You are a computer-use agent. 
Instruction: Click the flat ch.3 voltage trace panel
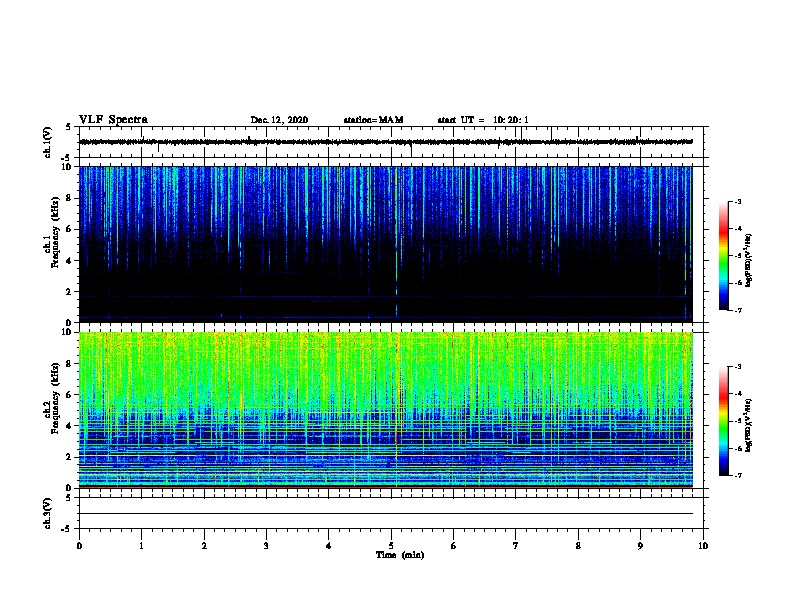point(391,513)
